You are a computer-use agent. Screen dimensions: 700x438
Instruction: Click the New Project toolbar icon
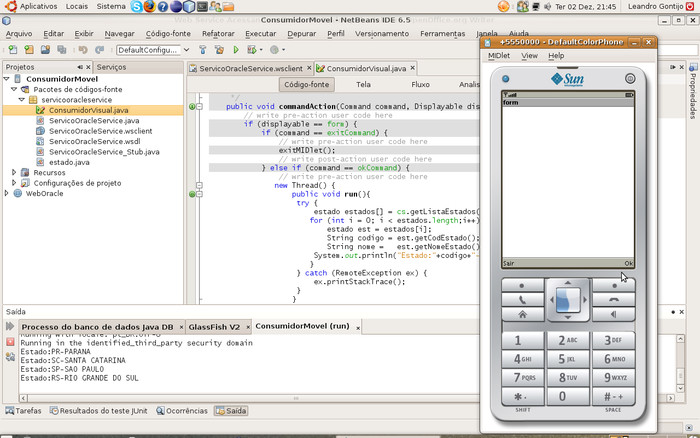(x=29, y=50)
